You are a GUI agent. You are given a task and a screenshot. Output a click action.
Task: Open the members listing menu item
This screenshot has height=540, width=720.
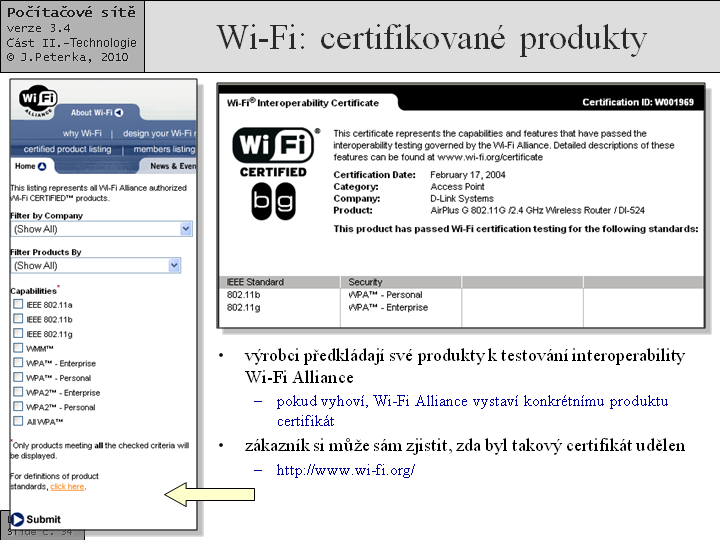(164, 149)
